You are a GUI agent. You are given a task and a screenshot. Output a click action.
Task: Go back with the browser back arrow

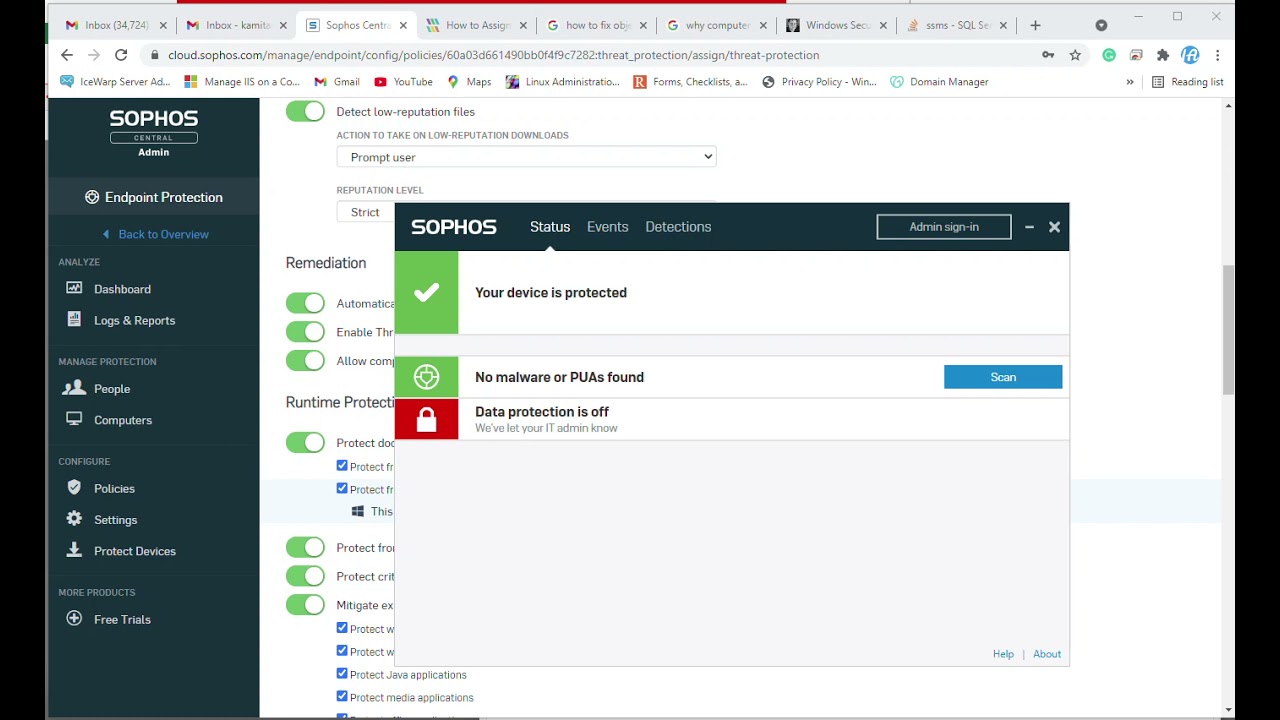coord(67,55)
